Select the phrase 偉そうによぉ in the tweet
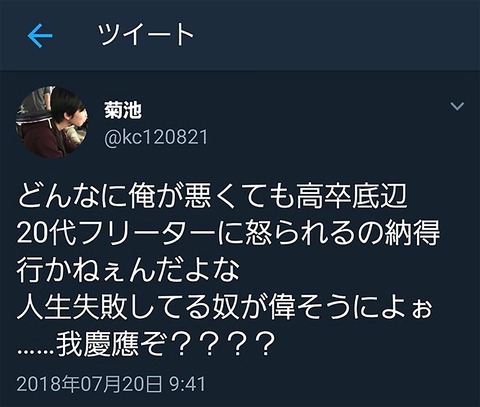 (x=350, y=306)
